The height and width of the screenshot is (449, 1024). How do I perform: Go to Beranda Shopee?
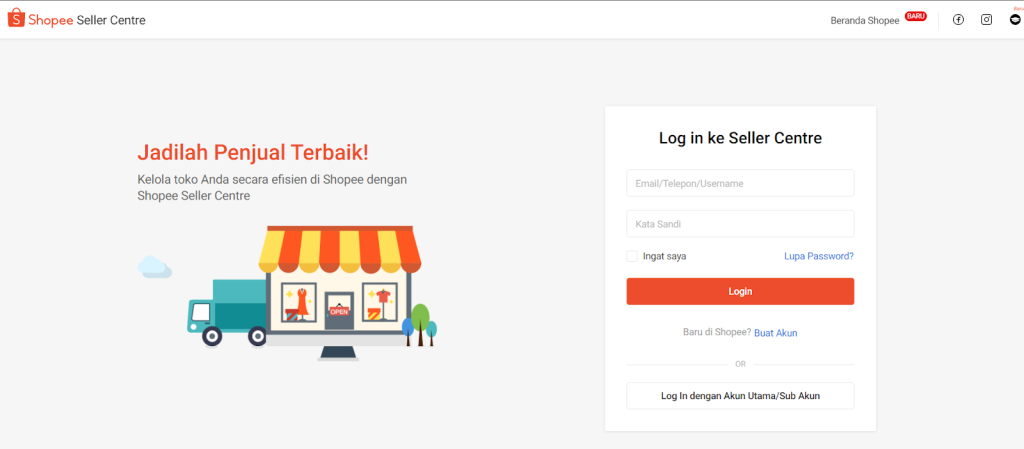click(865, 20)
